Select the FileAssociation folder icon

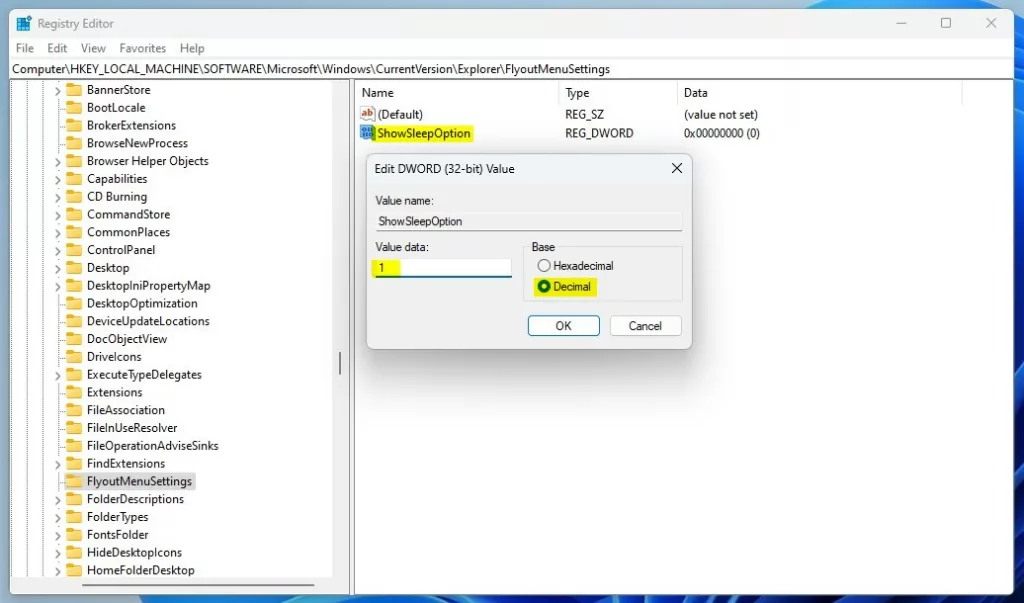coord(74,410)
